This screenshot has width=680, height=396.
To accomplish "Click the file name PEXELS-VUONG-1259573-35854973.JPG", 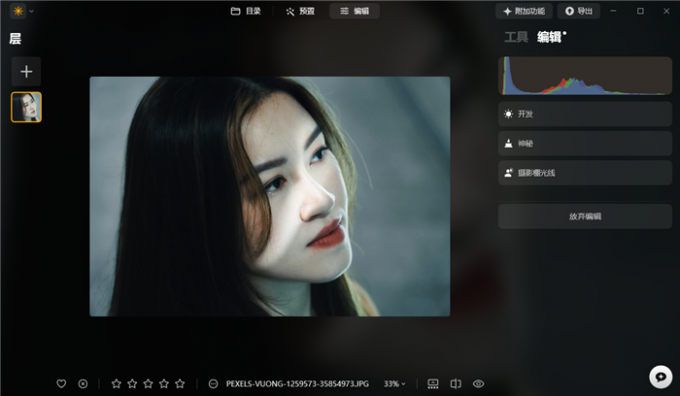I will [297, 384].
